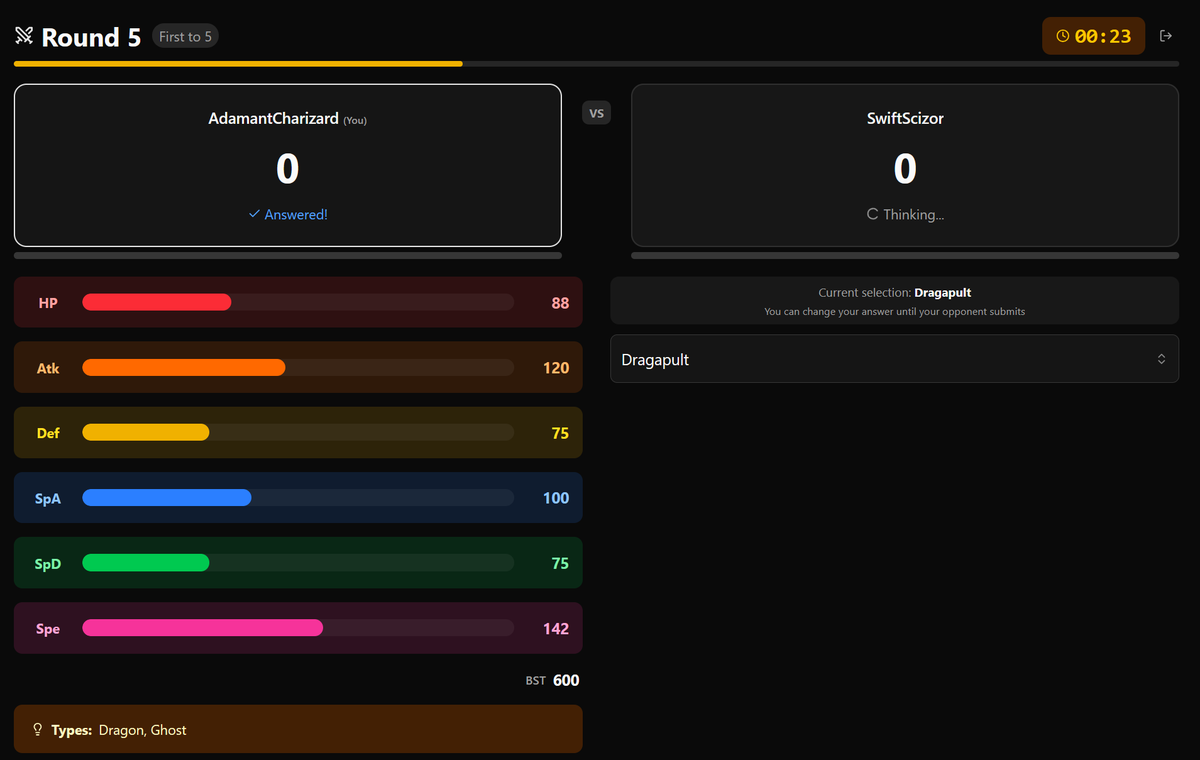Image resolution: width=1200 pixels, height=760 pixels.
Task: Click the Round 5 heading
Action: point(91,37)
